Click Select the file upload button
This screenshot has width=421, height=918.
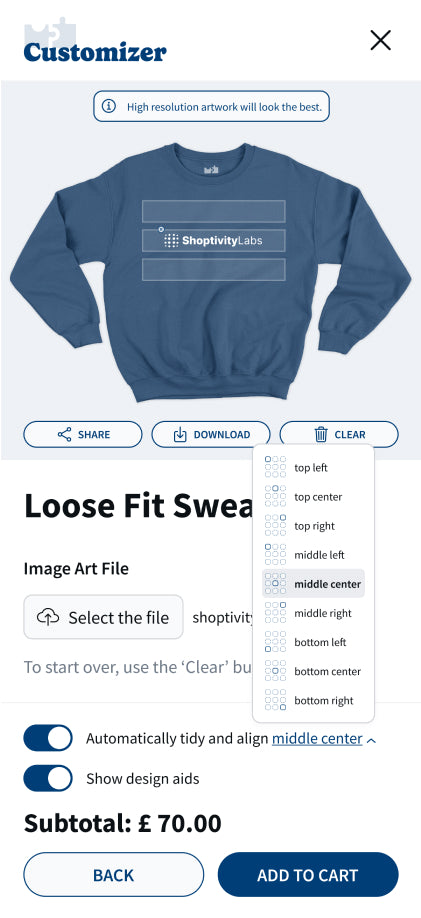point(103,617)
